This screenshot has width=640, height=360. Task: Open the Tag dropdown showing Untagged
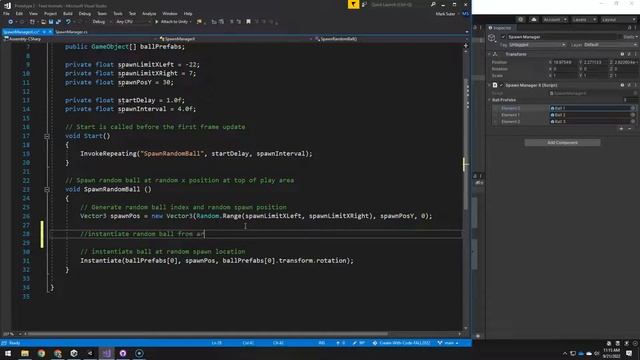(537, 45)
